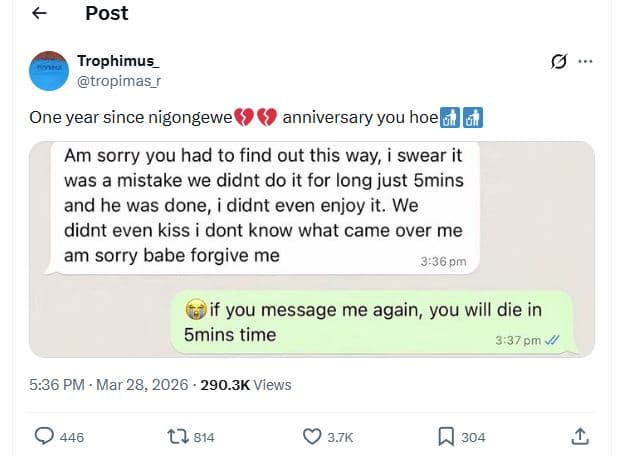
Task: Click the back arrow next to Post
Action: pos(39,14)
